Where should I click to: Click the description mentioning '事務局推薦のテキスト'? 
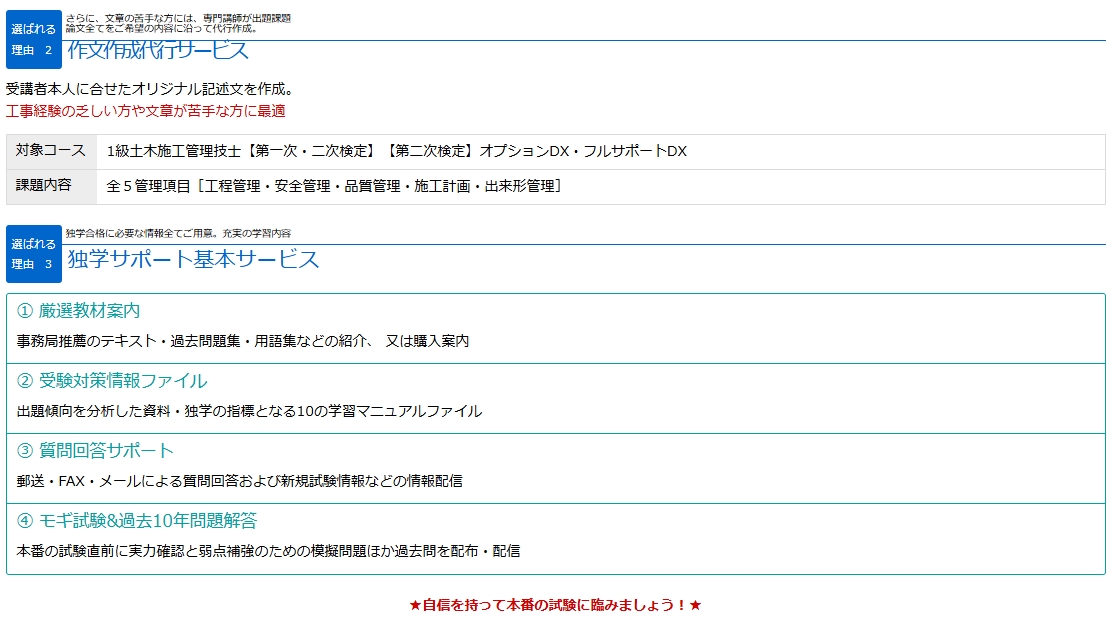(243, 341)
